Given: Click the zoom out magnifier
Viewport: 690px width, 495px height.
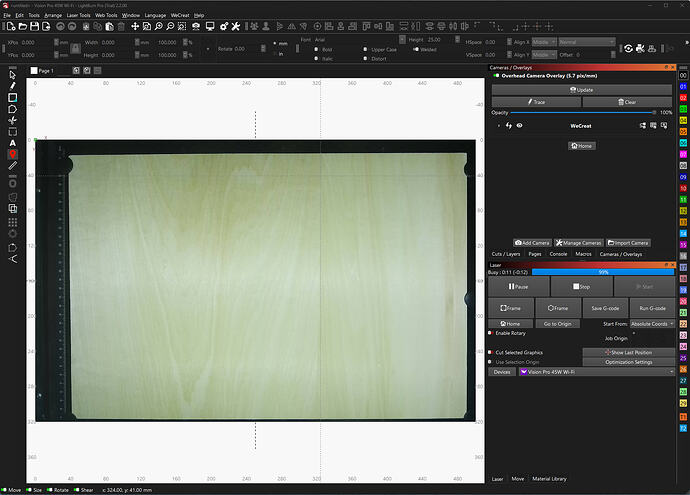Looking at the screenshot, I should coord(170,26).
